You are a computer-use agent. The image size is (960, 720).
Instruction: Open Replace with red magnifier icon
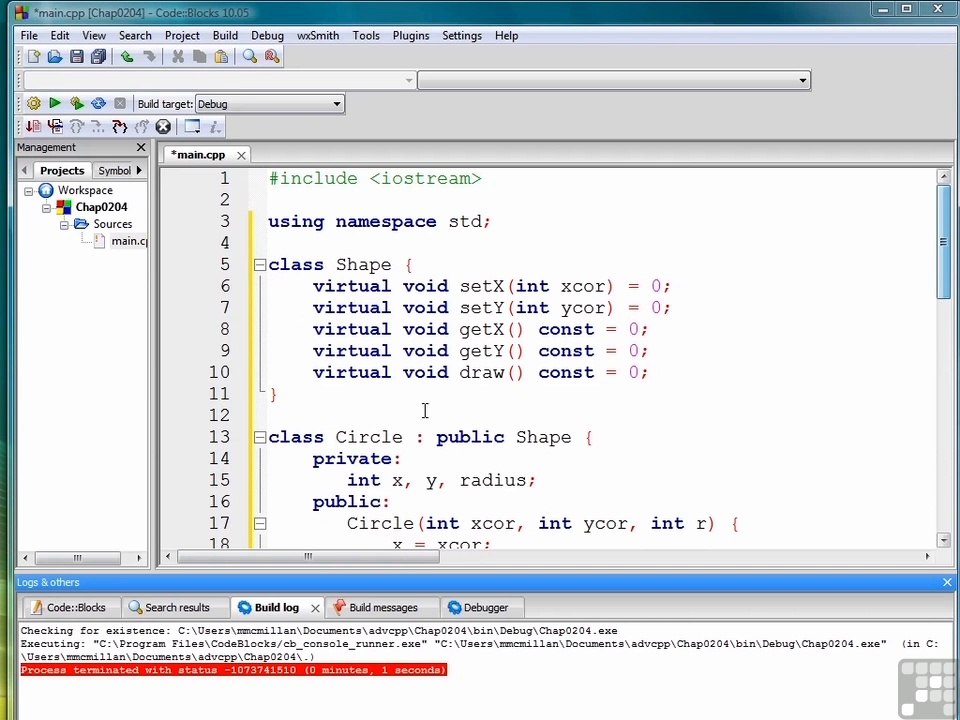click(272, 57)
